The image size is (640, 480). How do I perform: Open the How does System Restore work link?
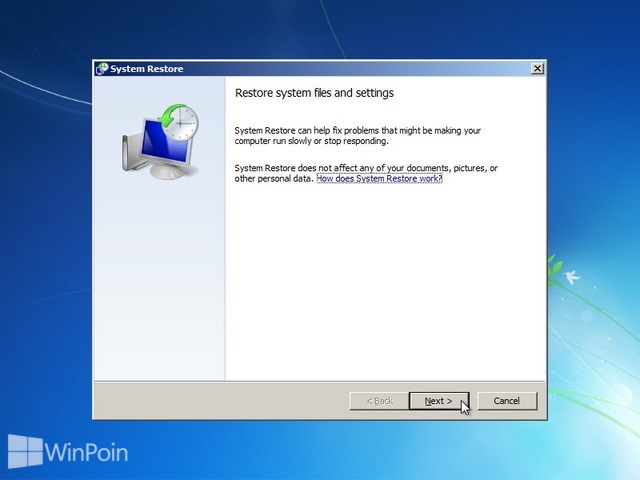[x=379, y=179]
